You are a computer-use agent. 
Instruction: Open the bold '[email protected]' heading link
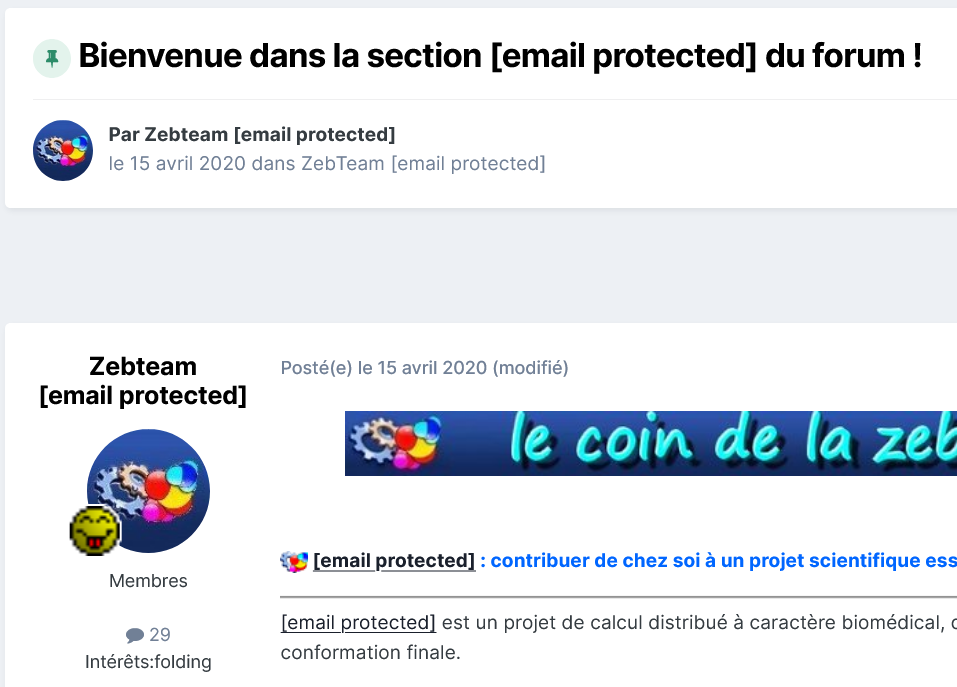(x=394, y=561)
